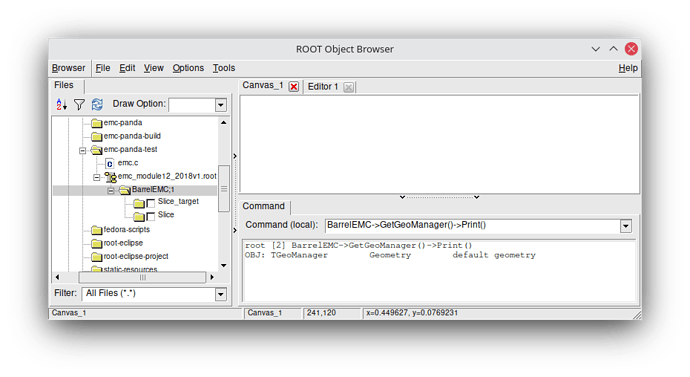This screenshot has height=377, width=690.
Task: Click left splitter arrow below canvas
Action: click(x=402, y=197)
